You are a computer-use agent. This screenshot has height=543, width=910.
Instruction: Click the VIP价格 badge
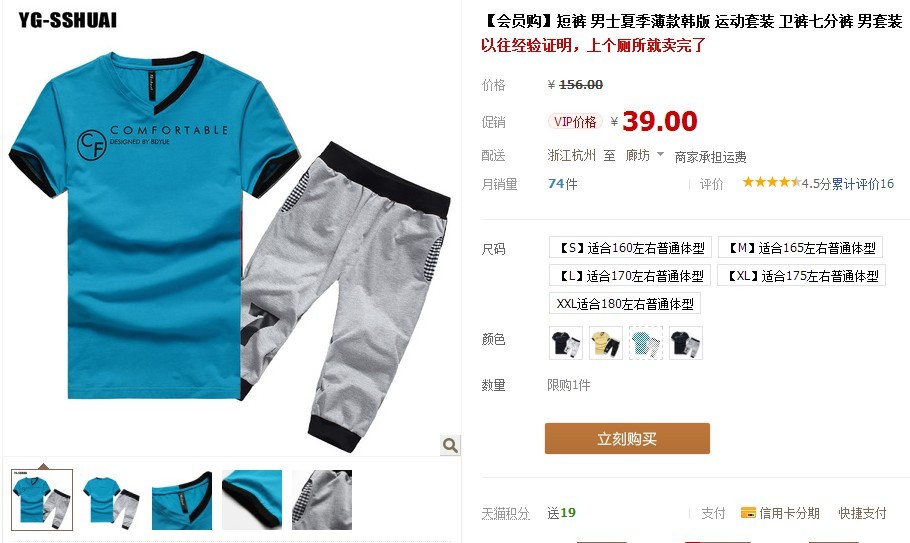point(575,122)
